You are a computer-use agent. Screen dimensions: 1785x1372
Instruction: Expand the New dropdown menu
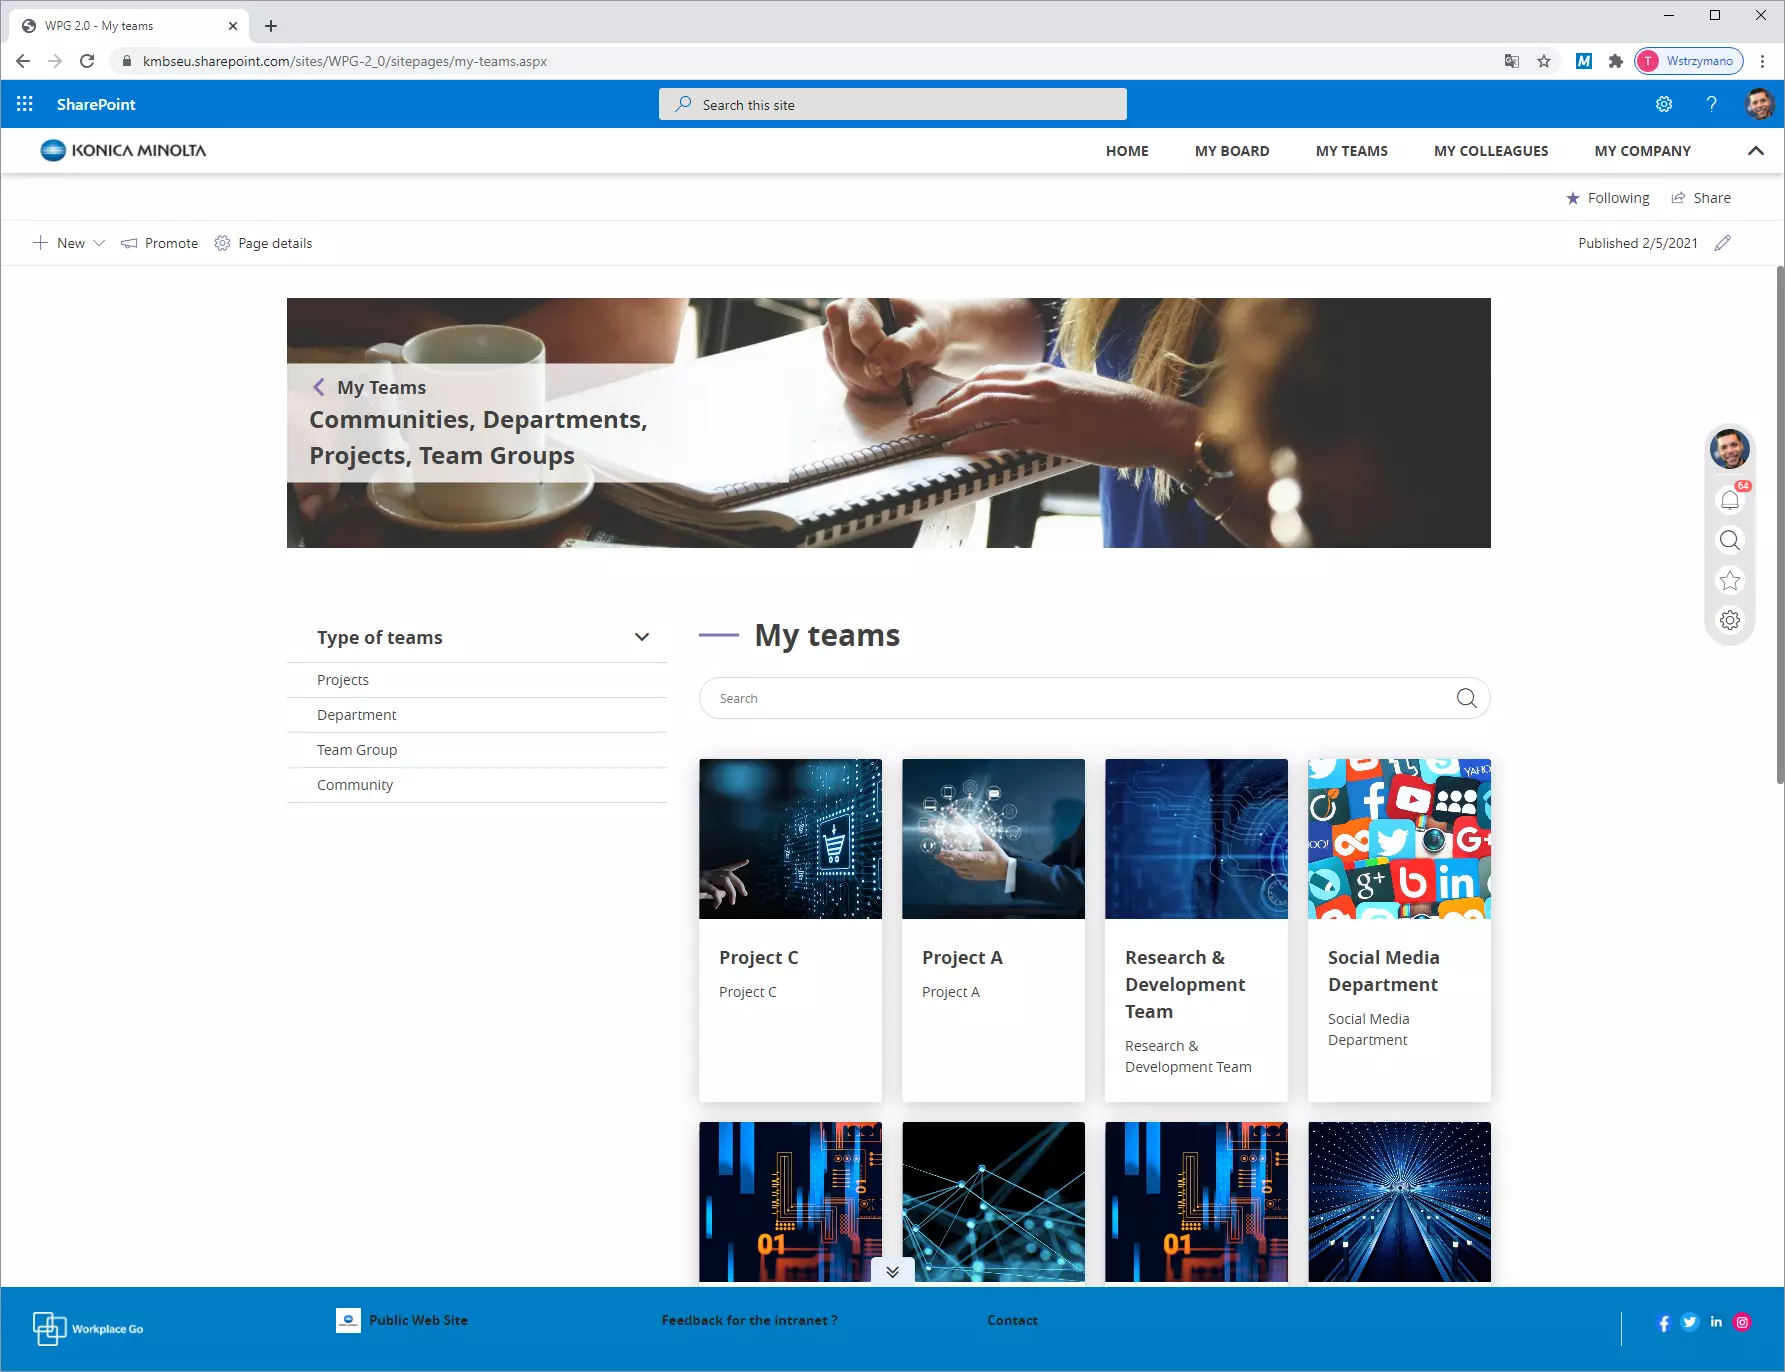(x=69, y=243)
